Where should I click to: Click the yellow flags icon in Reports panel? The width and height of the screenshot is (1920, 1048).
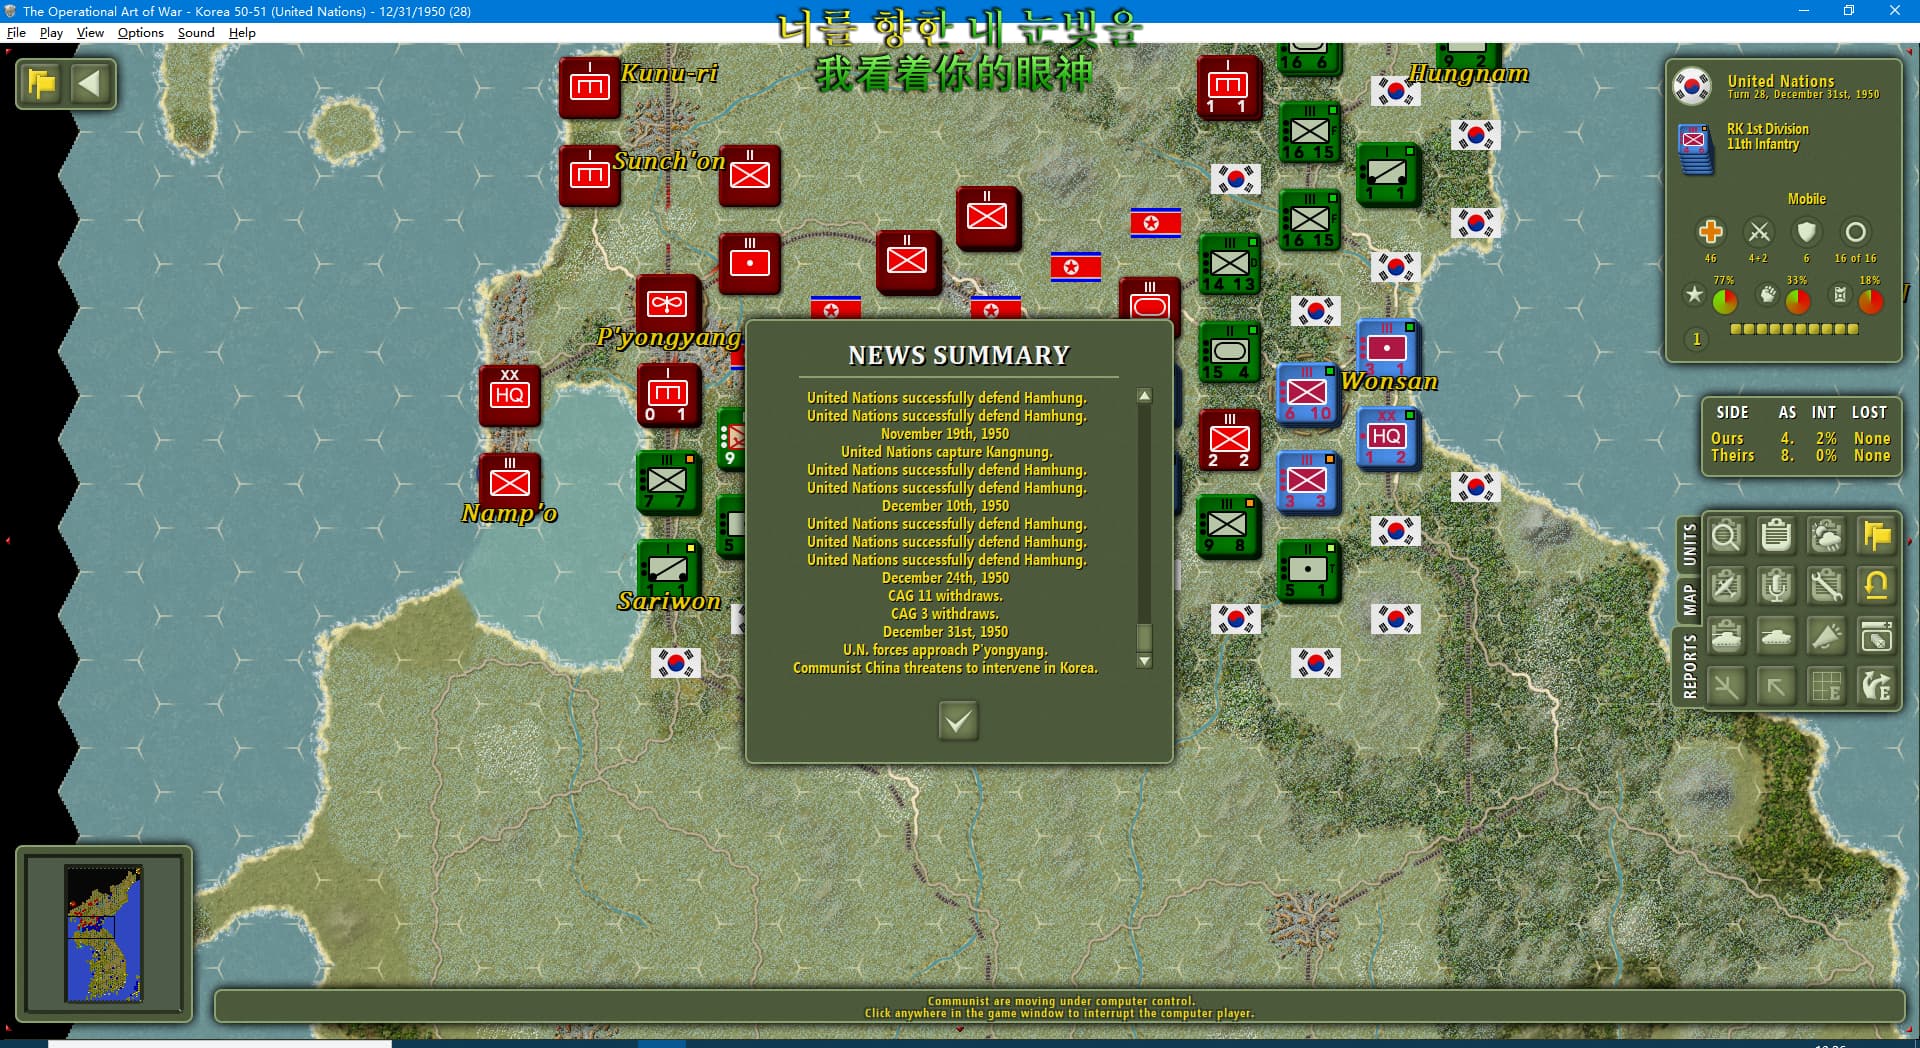[x=1876, y=536]
